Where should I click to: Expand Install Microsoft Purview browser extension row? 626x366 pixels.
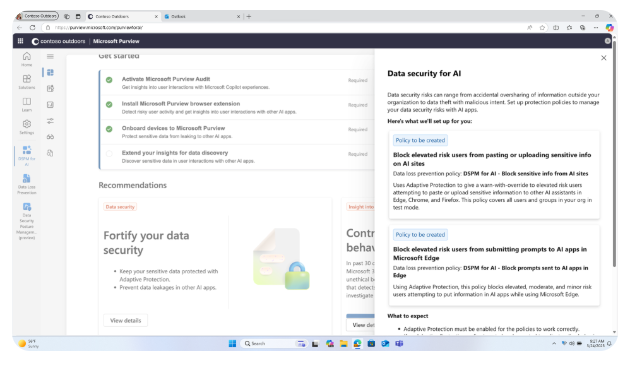pos(237,107)
